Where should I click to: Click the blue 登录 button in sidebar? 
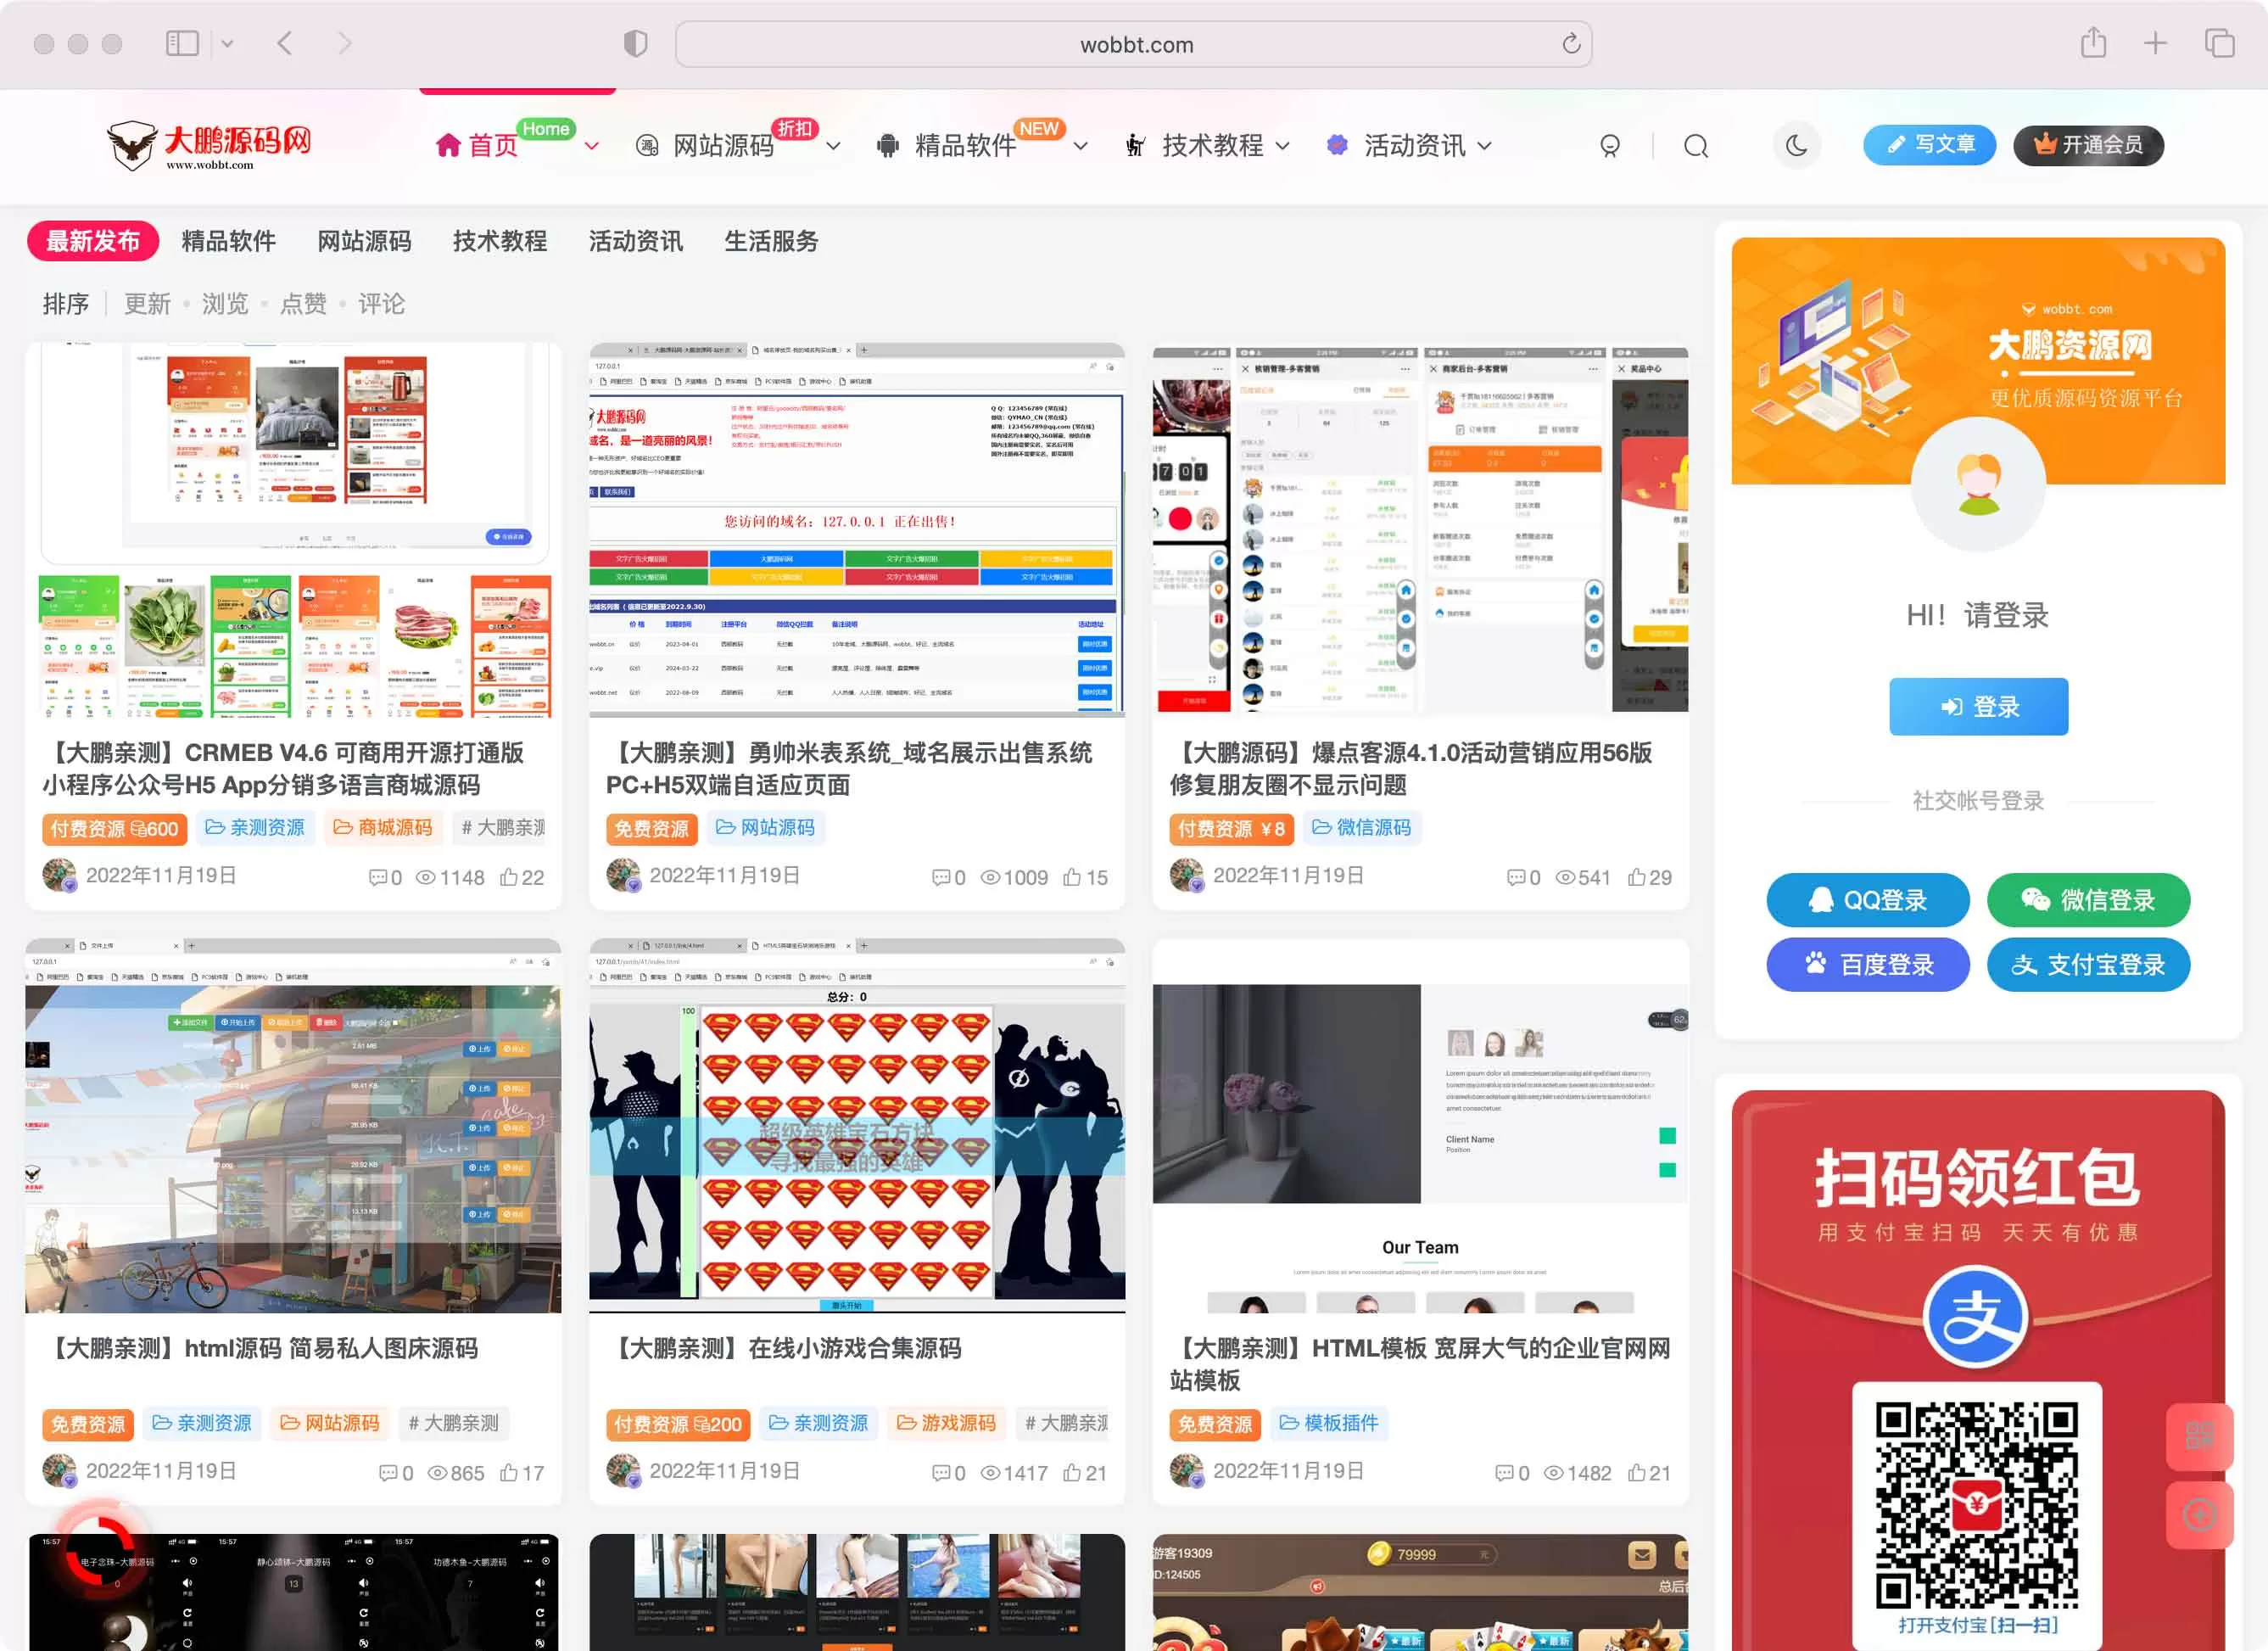point(1978,706)
